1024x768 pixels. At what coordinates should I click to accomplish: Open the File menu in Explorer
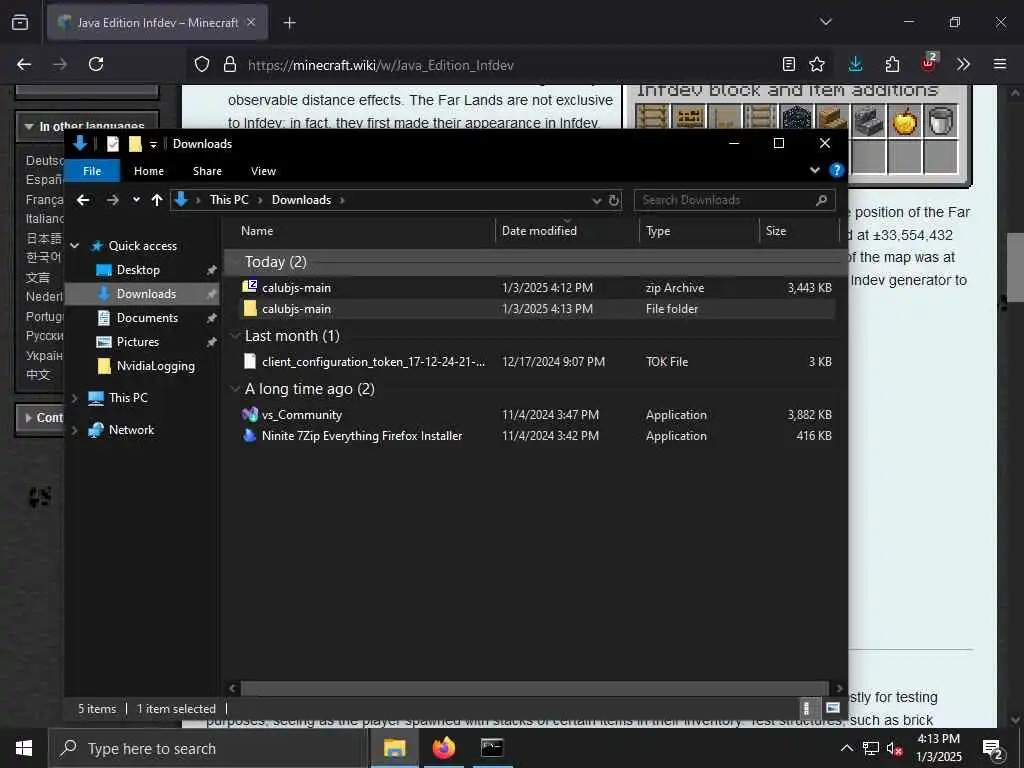[x=92, y=170]
